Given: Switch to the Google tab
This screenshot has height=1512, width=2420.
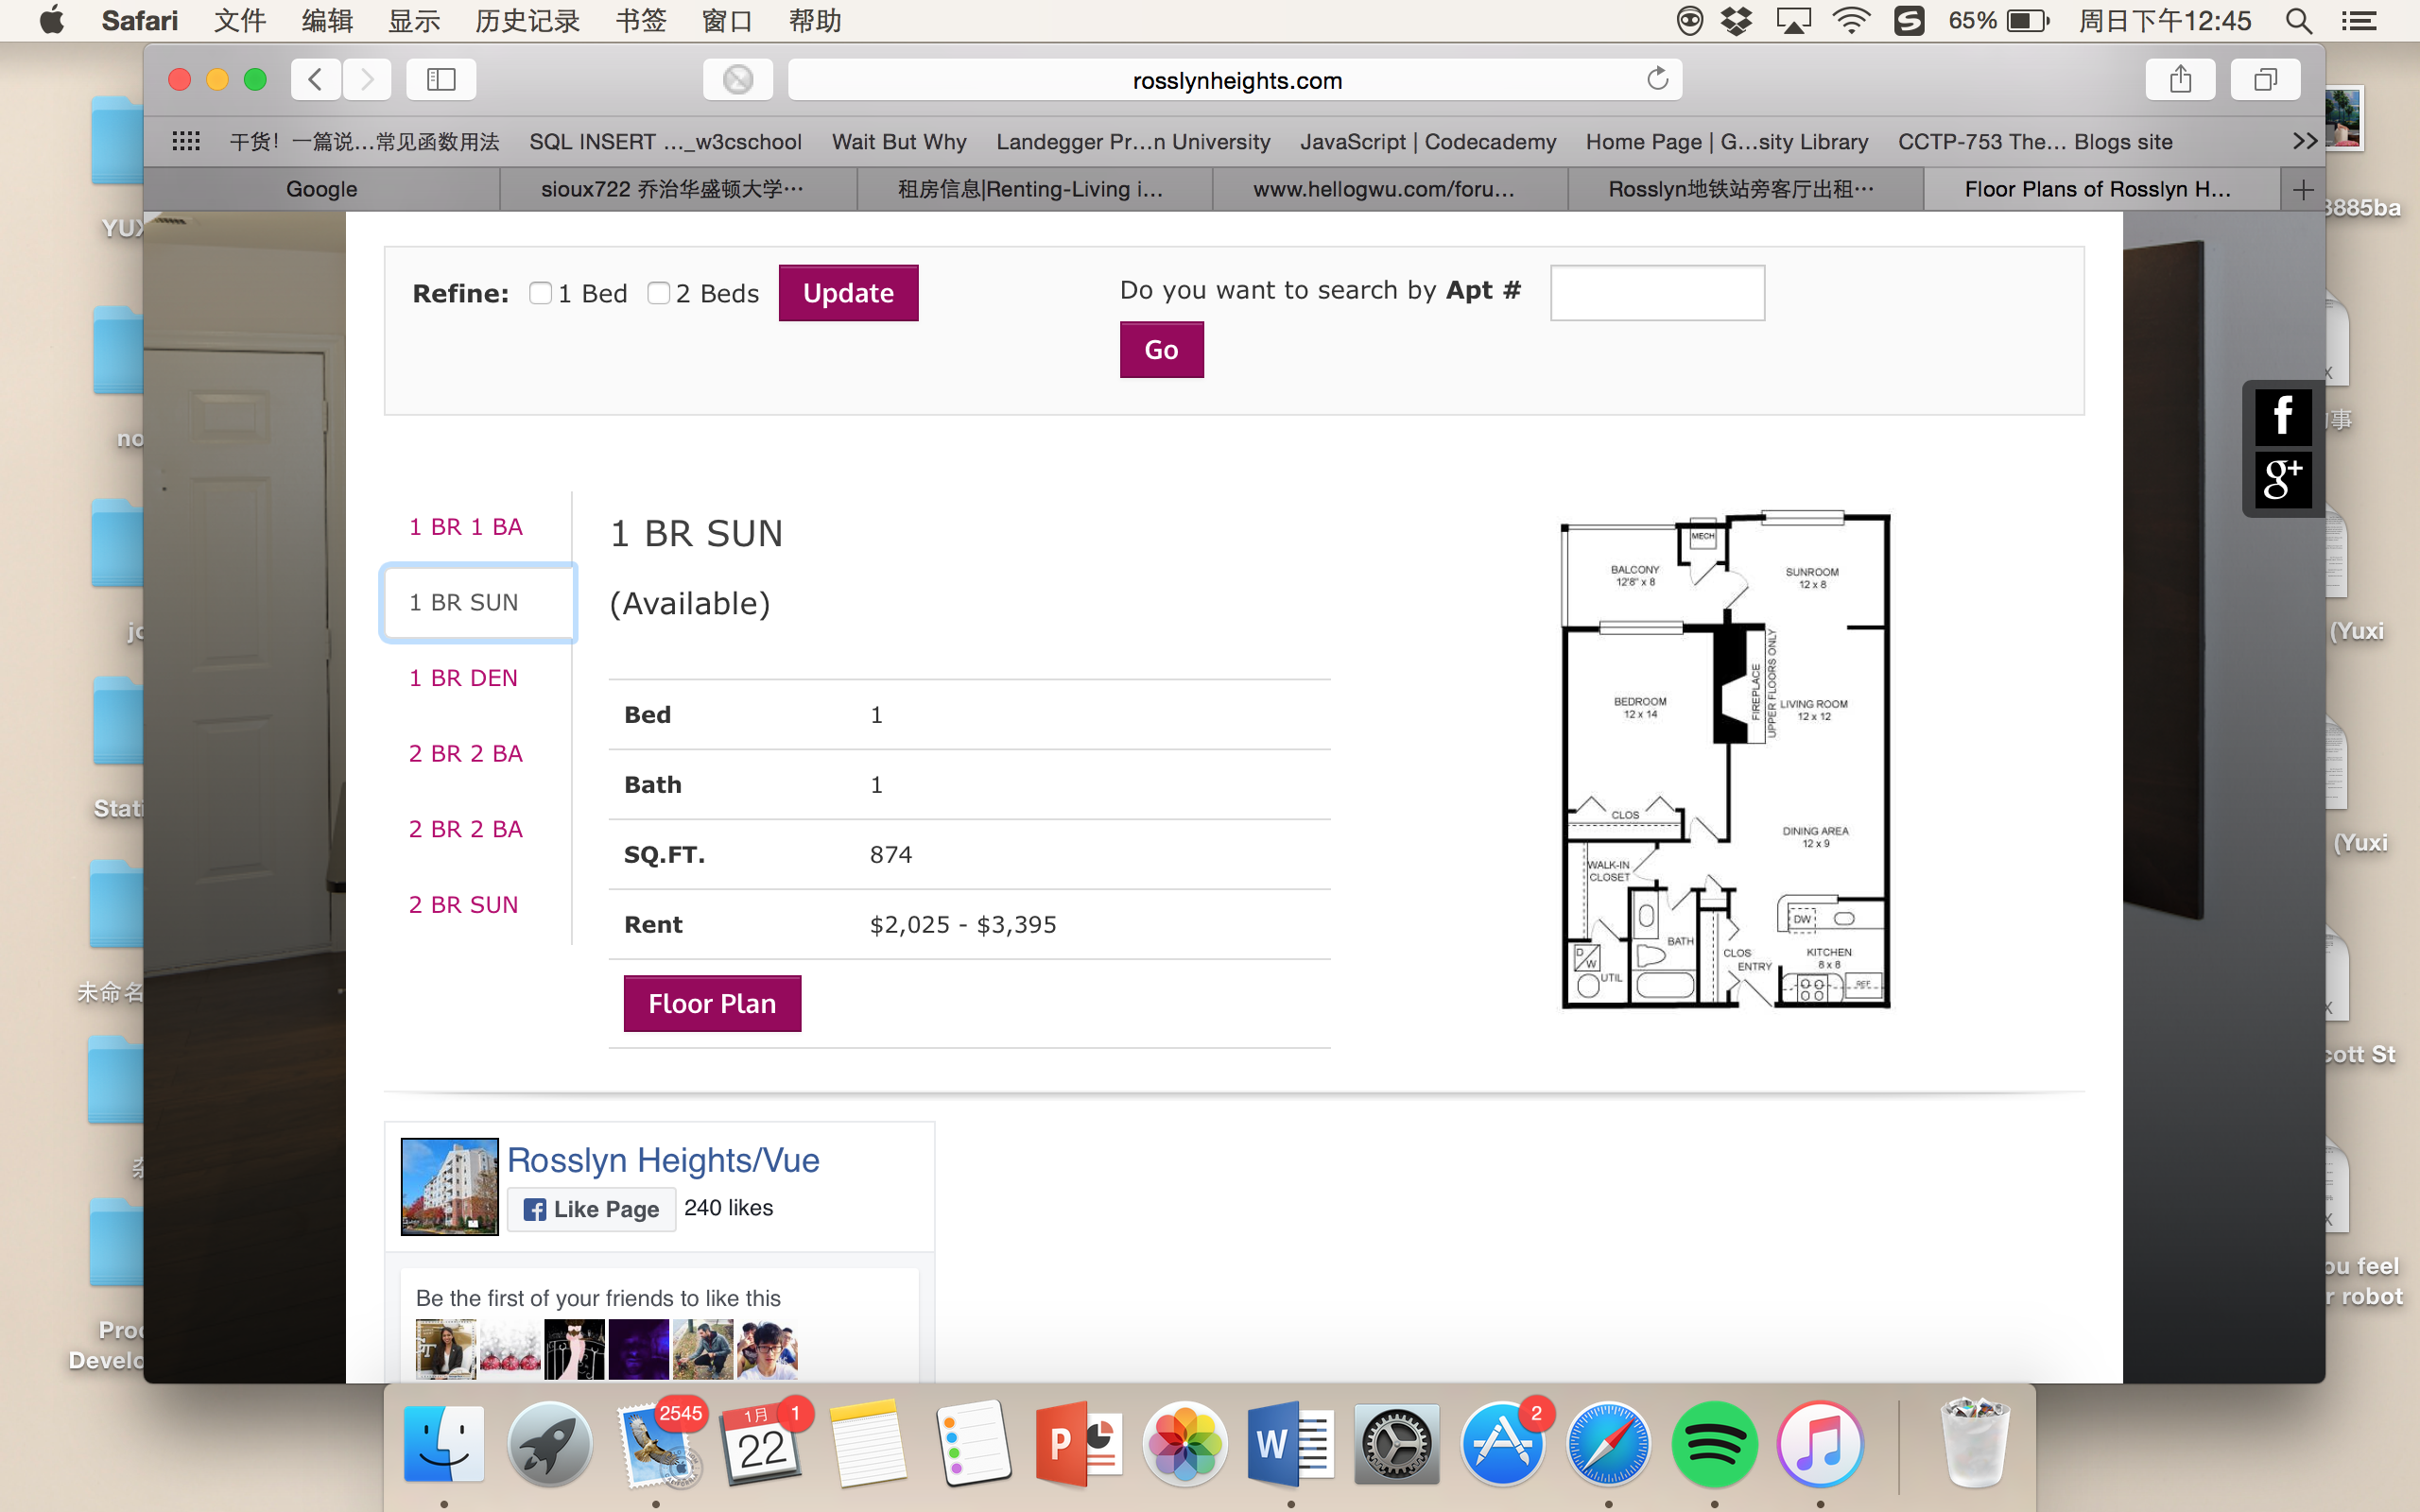Looking at the screenshot, I should (x=321, y=189).
